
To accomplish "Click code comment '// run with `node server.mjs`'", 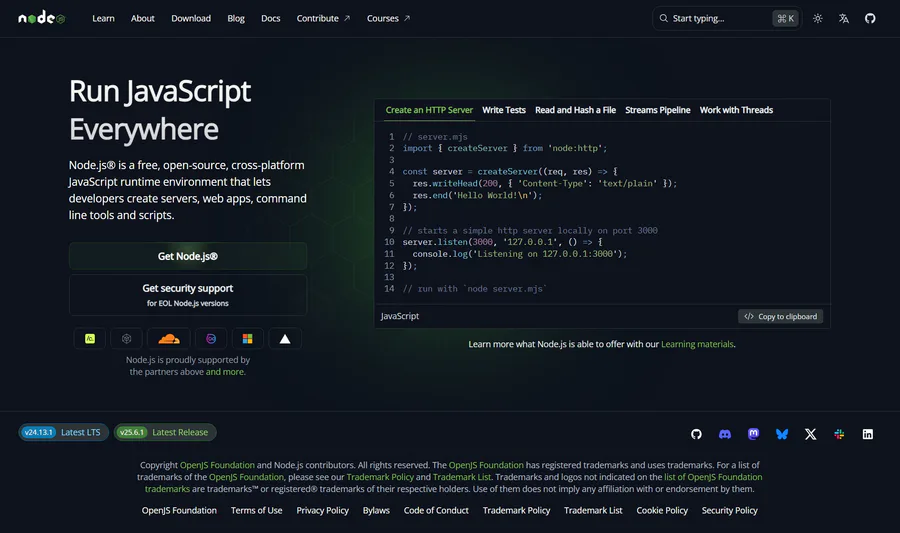I will (475, 289).
